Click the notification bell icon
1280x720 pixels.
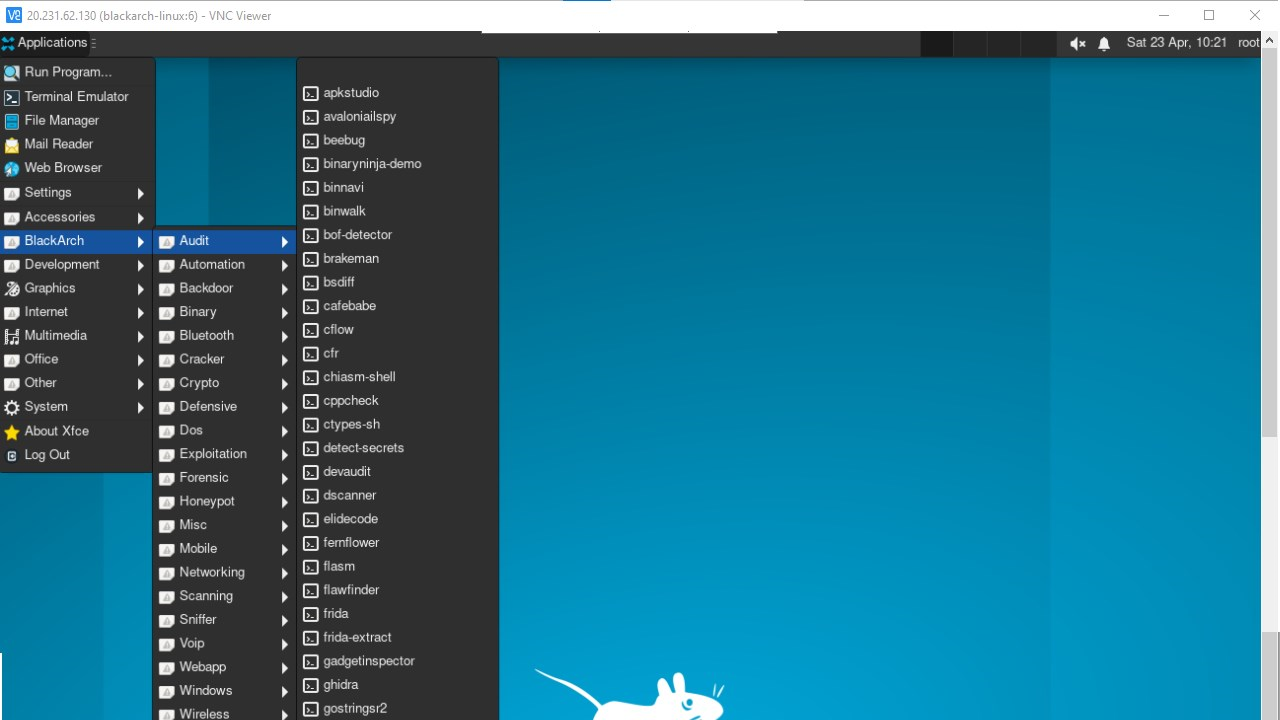pos(1104,43)
